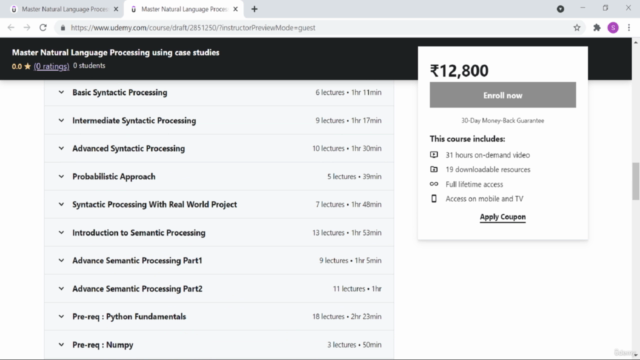640x360 pixels.
Task: Click the lifetime access infinity icon
Action: click(433, 184)
